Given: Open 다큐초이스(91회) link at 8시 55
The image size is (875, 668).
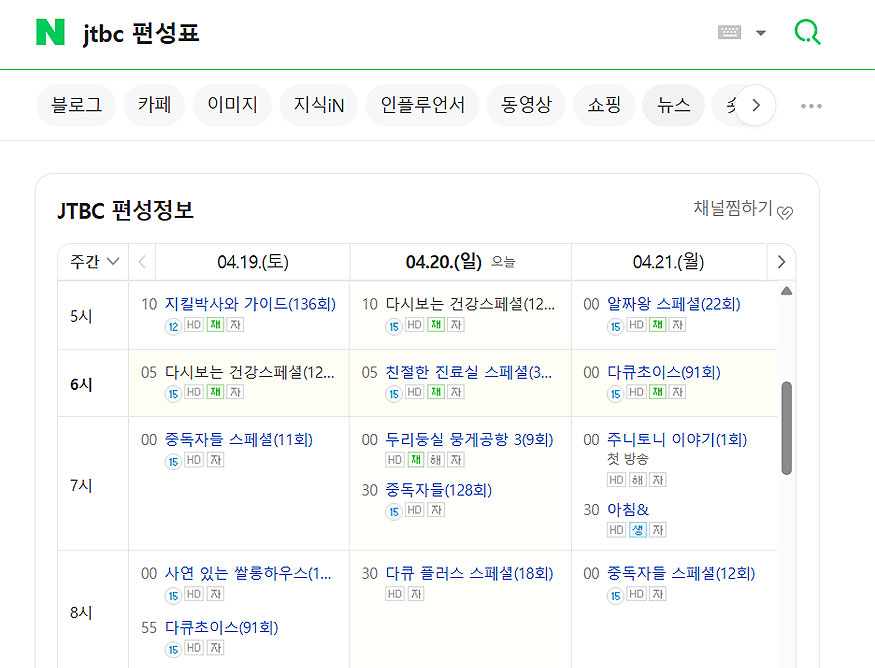Looking at the screenshot, I should 221,628.
